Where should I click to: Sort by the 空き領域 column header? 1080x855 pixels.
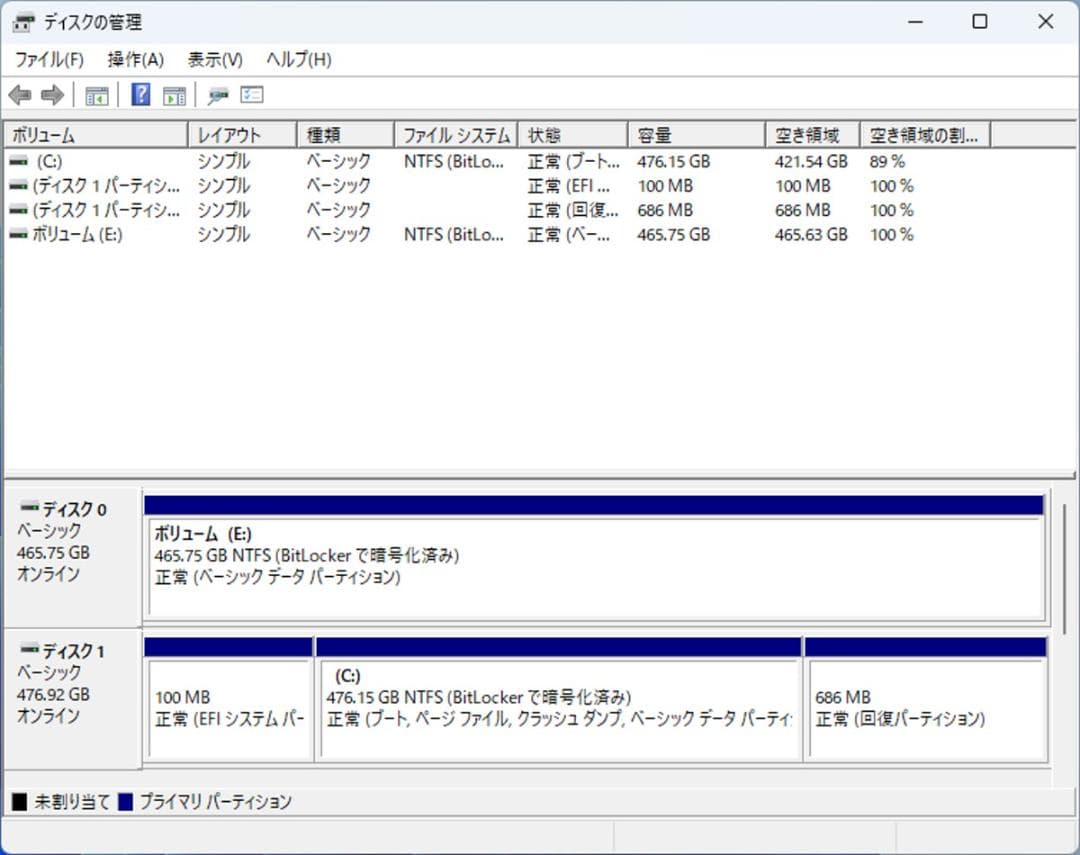812,133
